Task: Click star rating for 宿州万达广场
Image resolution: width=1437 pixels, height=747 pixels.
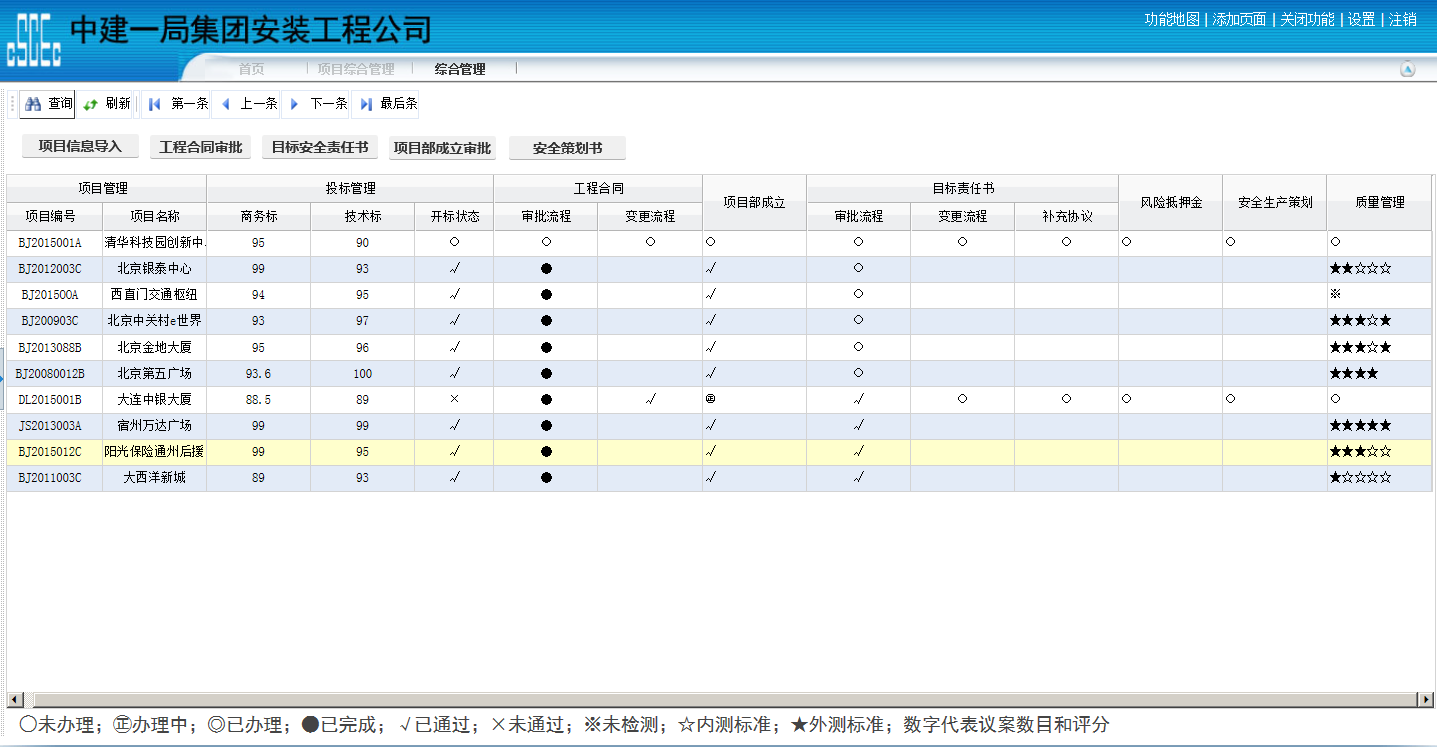Action: 1360,425
